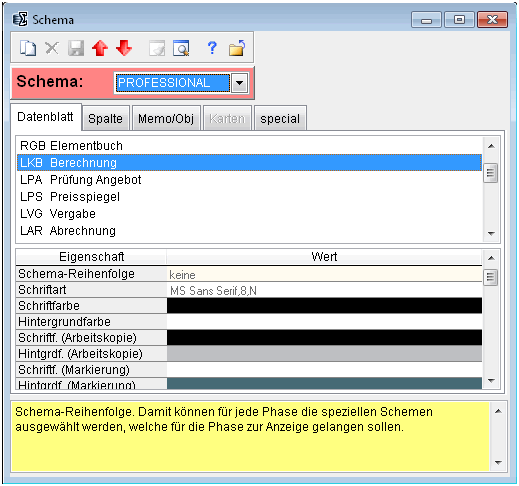Click the save floppy disk icon
The image size is (519, 486).
(76, 48)
